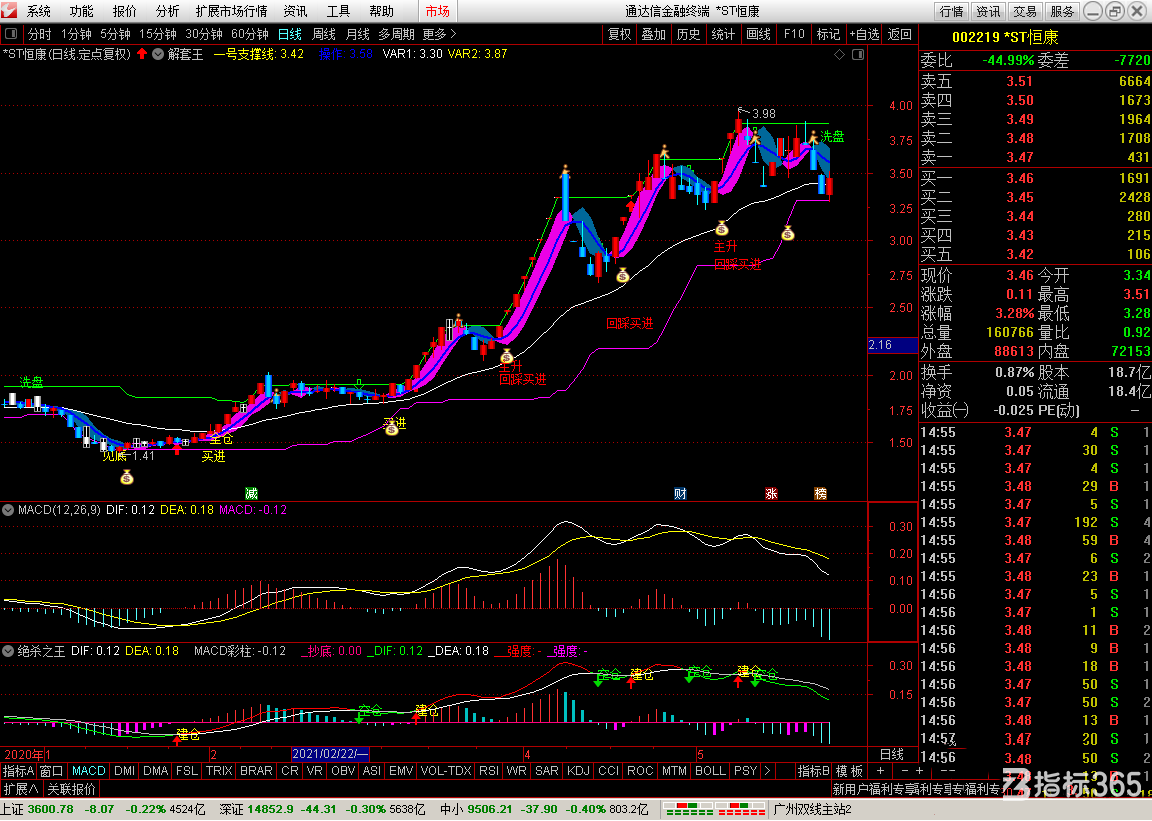The image size is (1152, 821).
Task: Open the 报价 menu
Action: coord(124,11)
